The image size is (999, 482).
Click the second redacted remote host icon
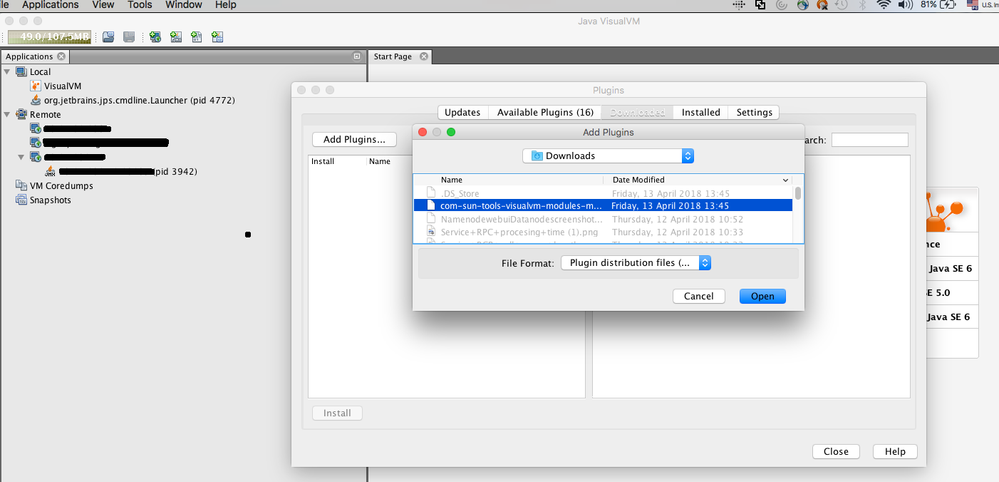[36, 143]
